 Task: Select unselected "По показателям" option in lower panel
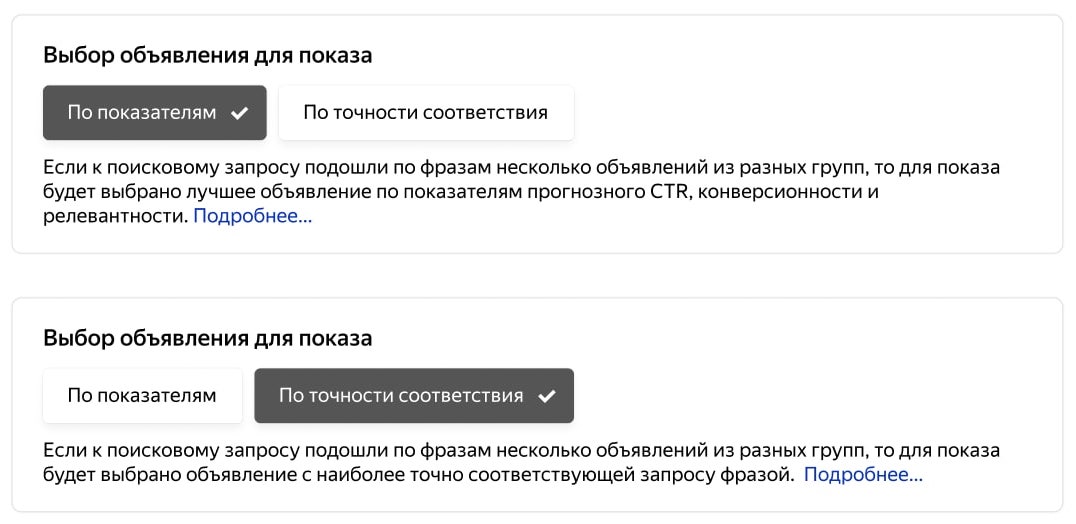point(142,396)
